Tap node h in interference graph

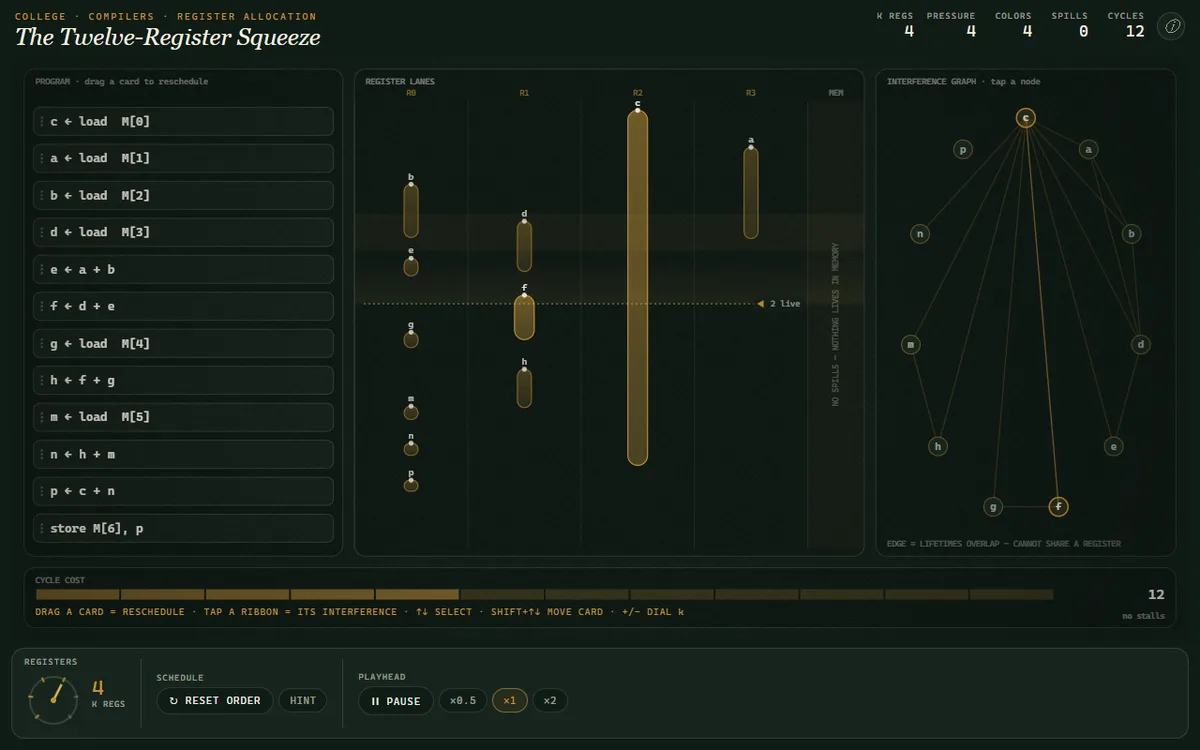938,446
